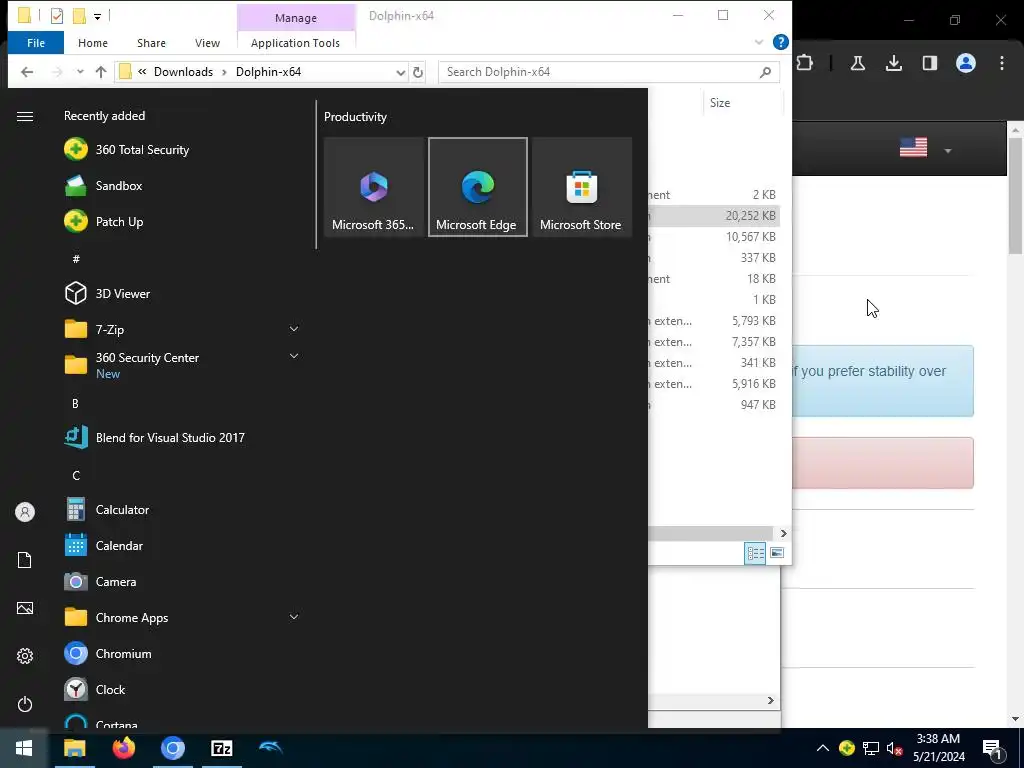Click Downloads in the address path

pyautogui.click(x=184, y=72)
